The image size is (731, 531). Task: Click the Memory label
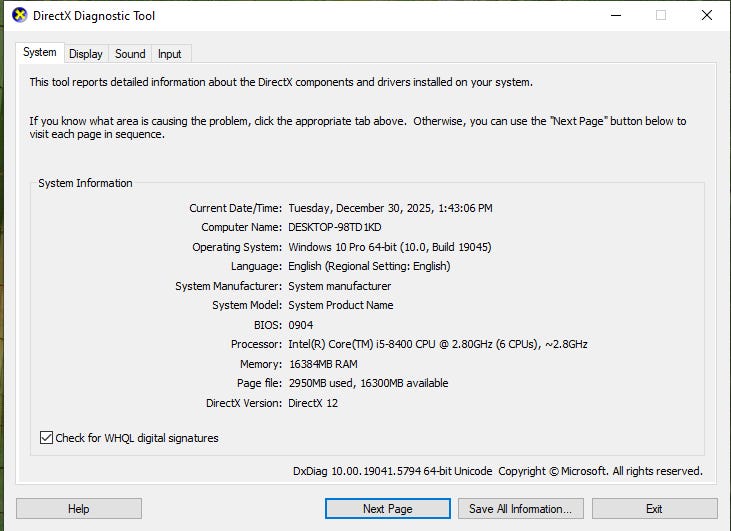[261, 364]
